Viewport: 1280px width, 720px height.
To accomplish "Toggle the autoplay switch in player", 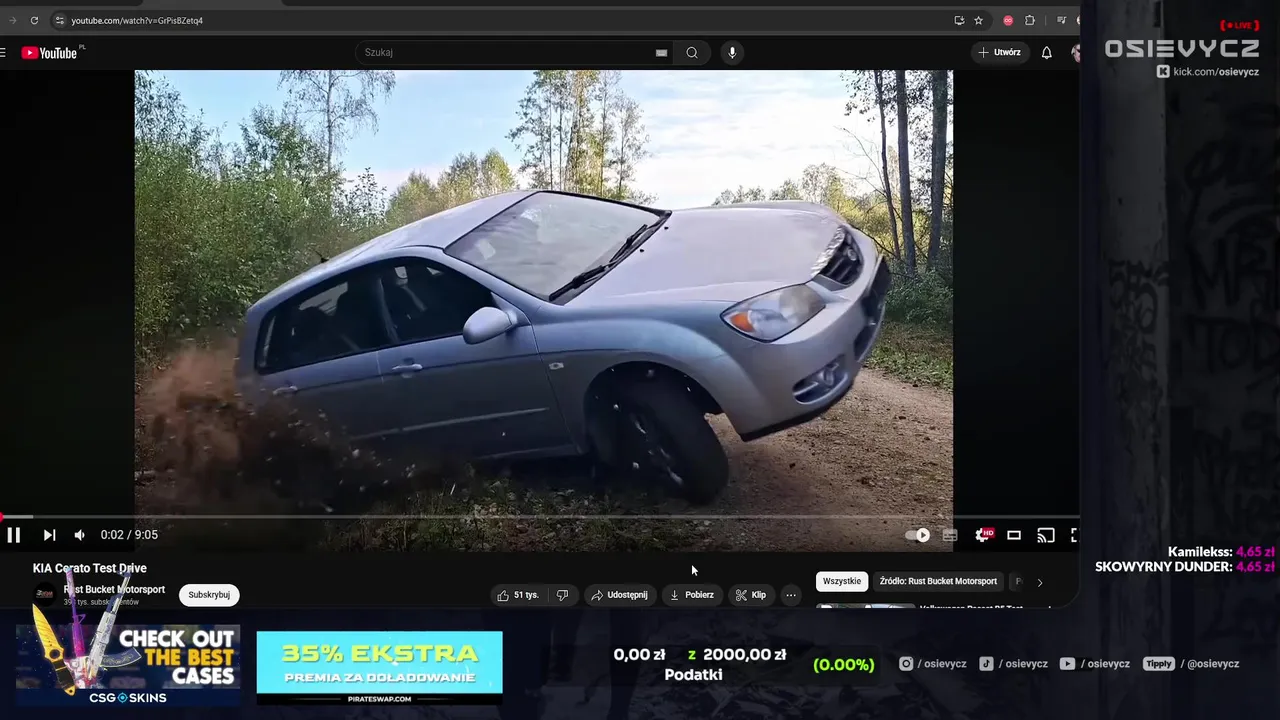I will pos(917,535).
